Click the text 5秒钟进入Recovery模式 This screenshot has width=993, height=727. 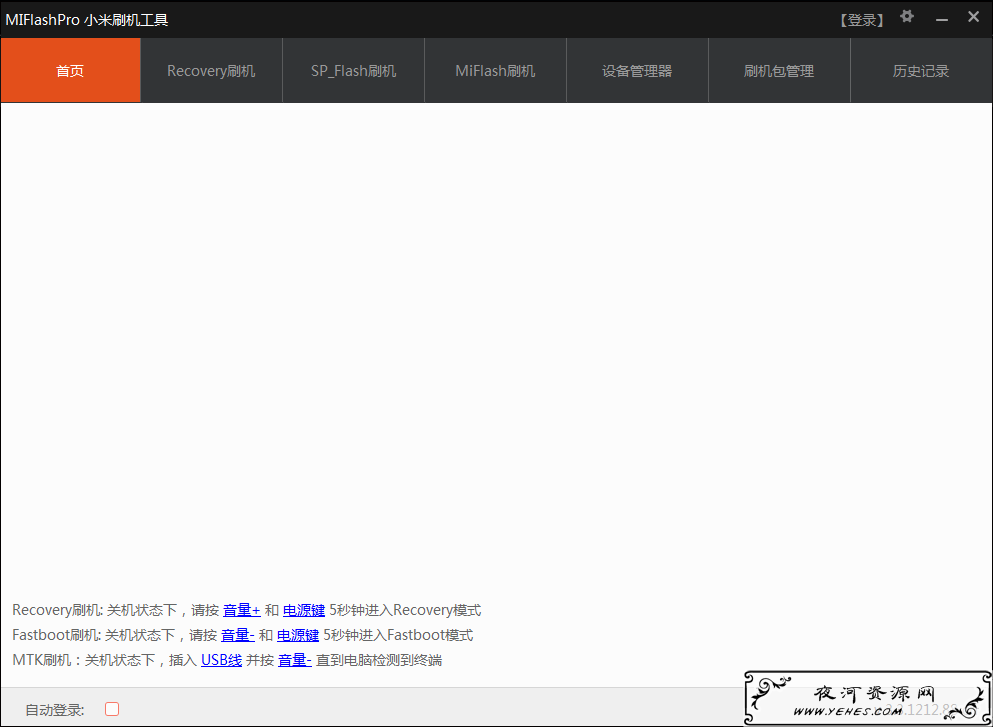[x=405, y=610]
